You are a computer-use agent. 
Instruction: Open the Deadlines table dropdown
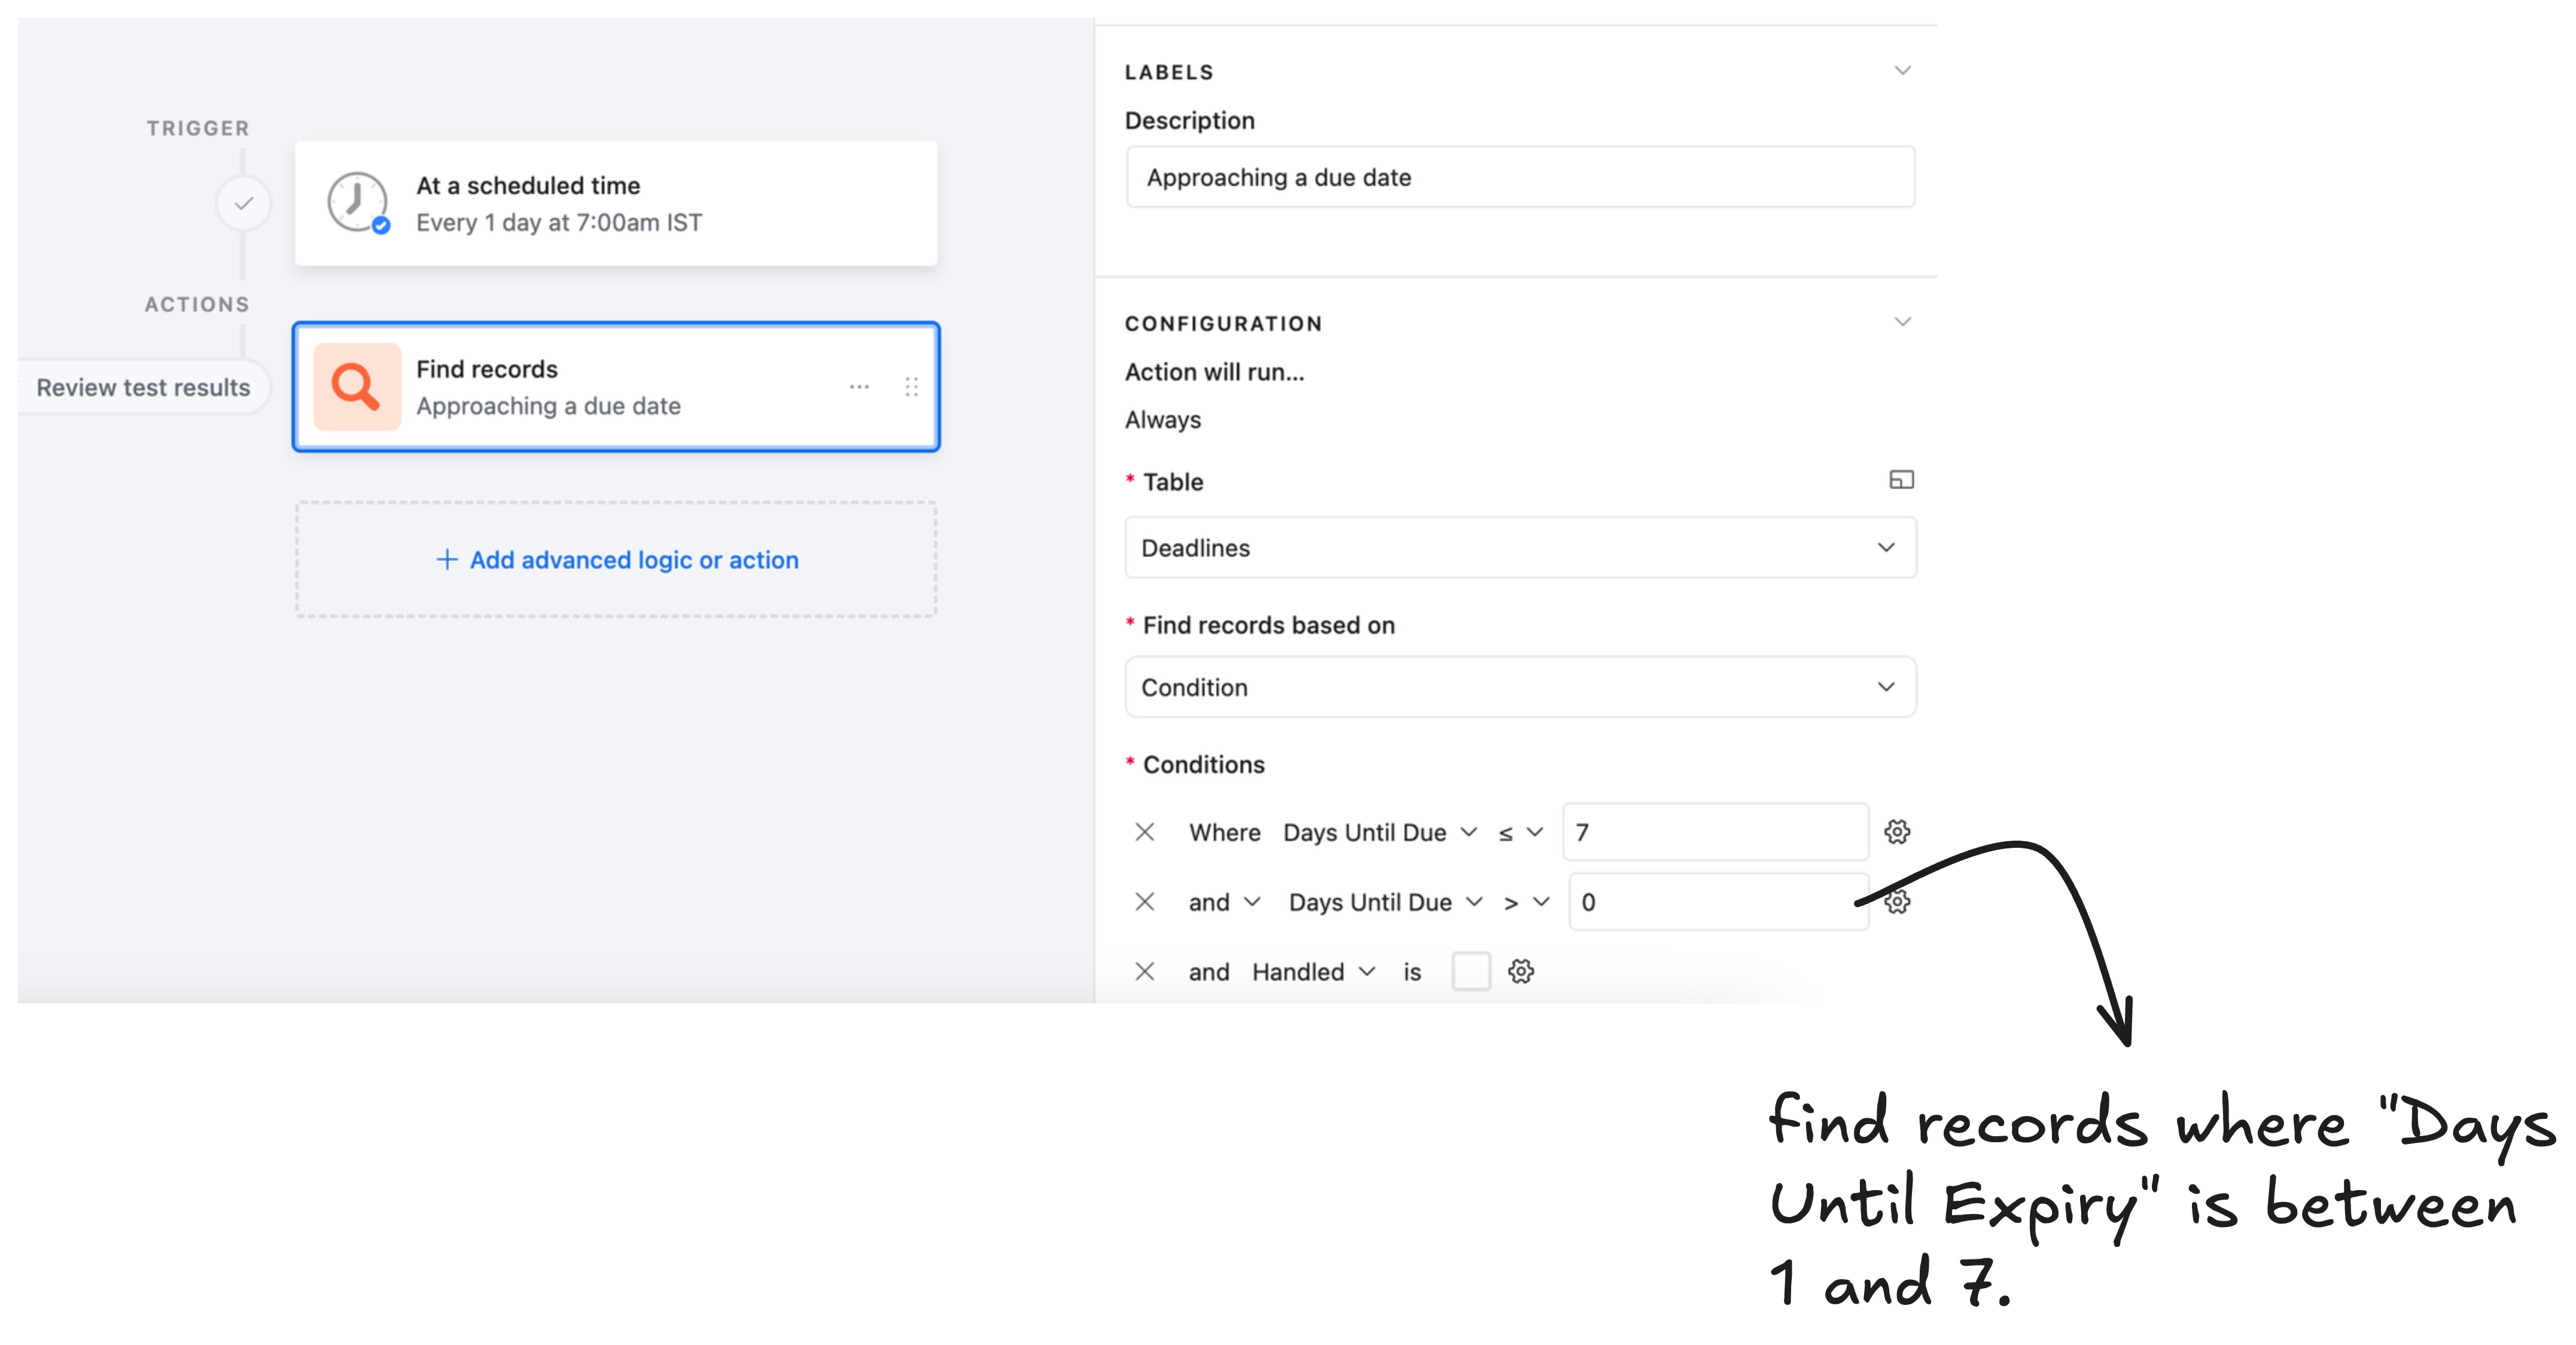(1520, 548)
